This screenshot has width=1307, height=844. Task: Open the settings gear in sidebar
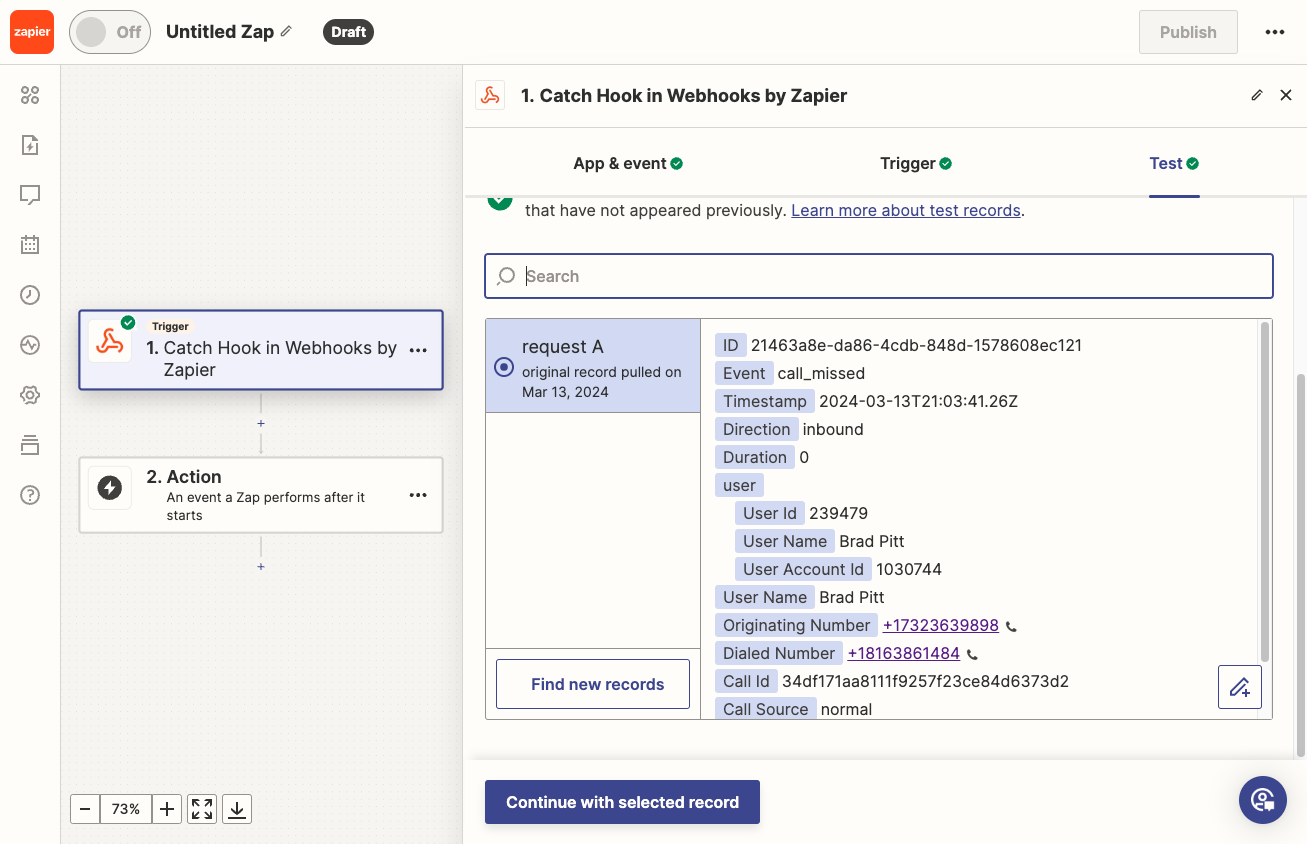coord(30,395)
